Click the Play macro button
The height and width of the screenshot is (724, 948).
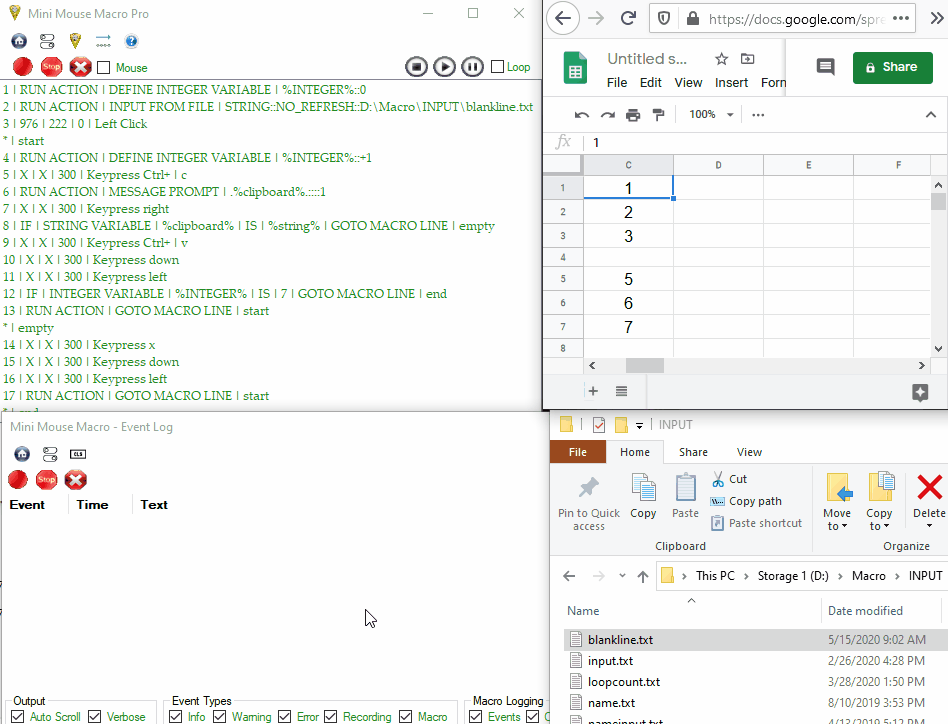(445, 67)
